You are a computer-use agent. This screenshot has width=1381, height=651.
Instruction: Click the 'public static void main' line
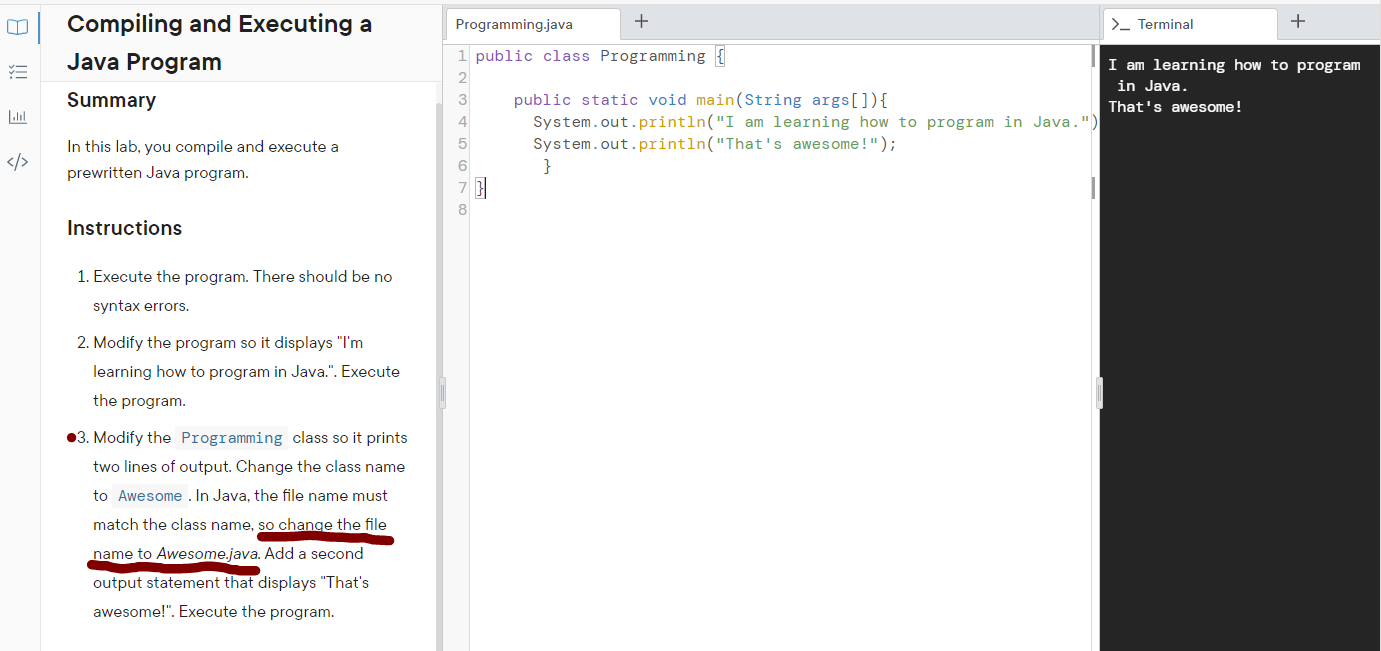pos(701,100)
